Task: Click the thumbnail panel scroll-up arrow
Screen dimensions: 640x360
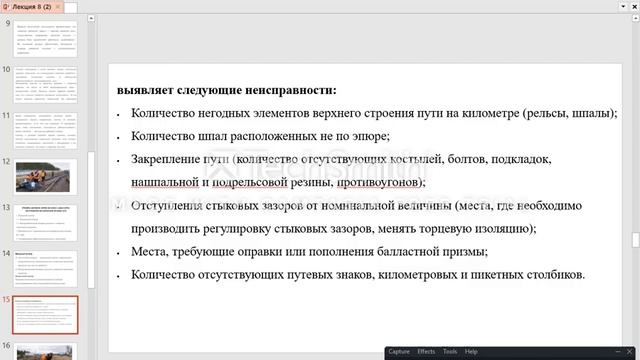Action: [91, 18]
